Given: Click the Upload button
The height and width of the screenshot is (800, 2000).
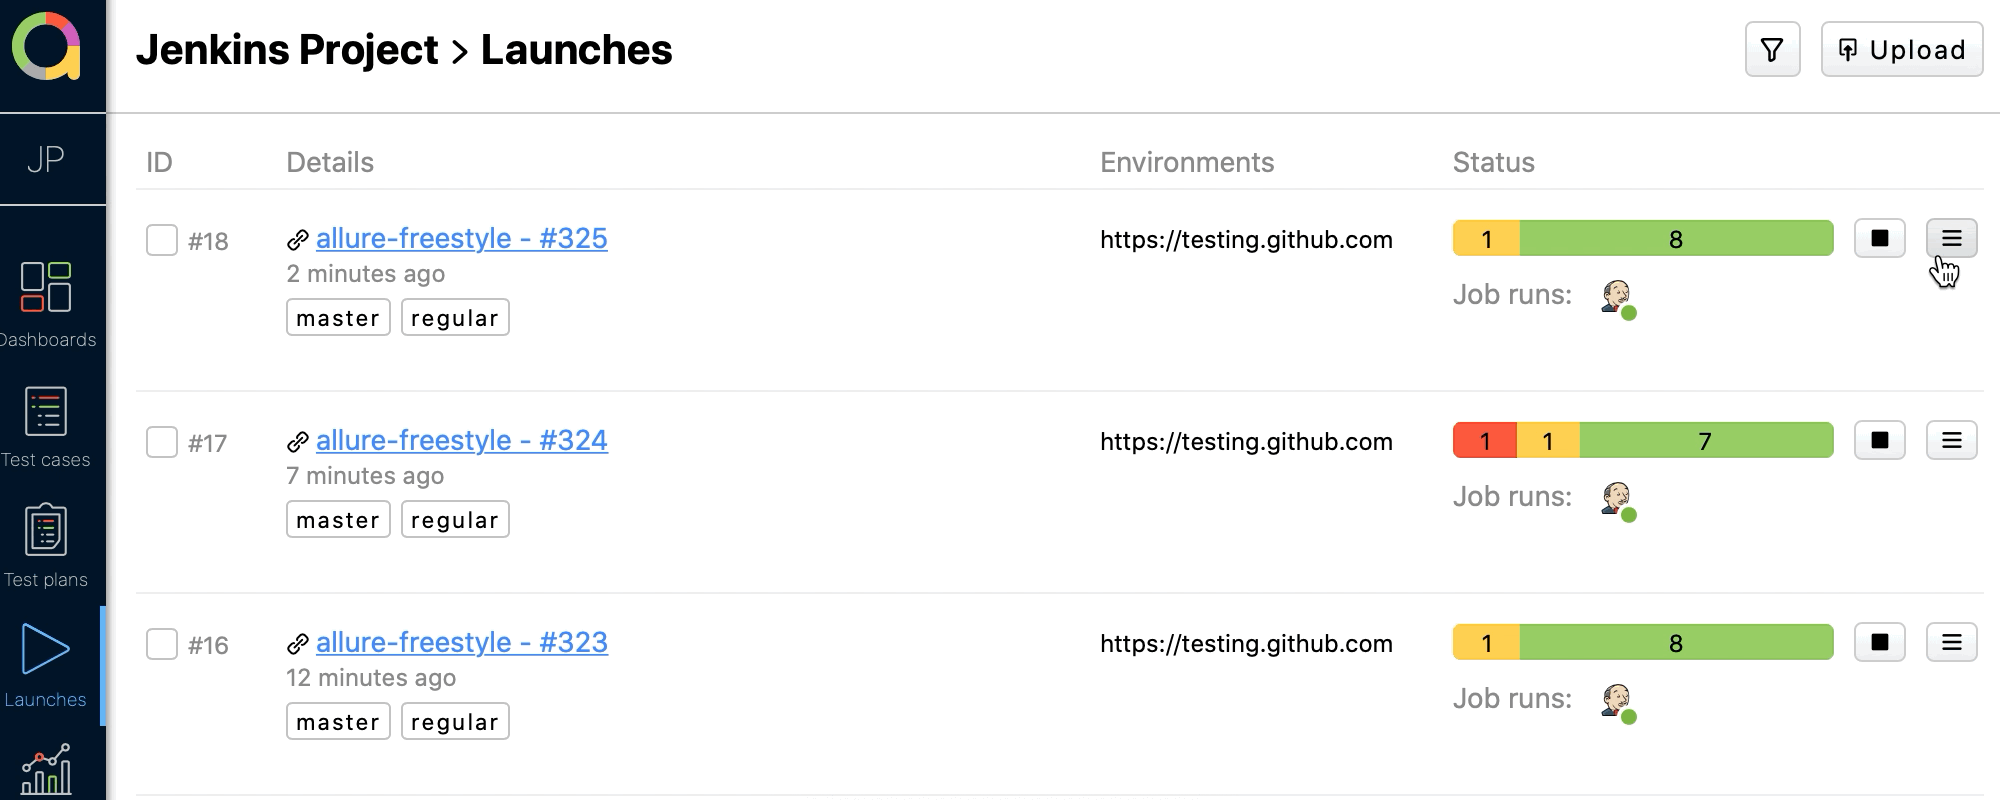Looking at the screenshot, I should click(1901, 50).
